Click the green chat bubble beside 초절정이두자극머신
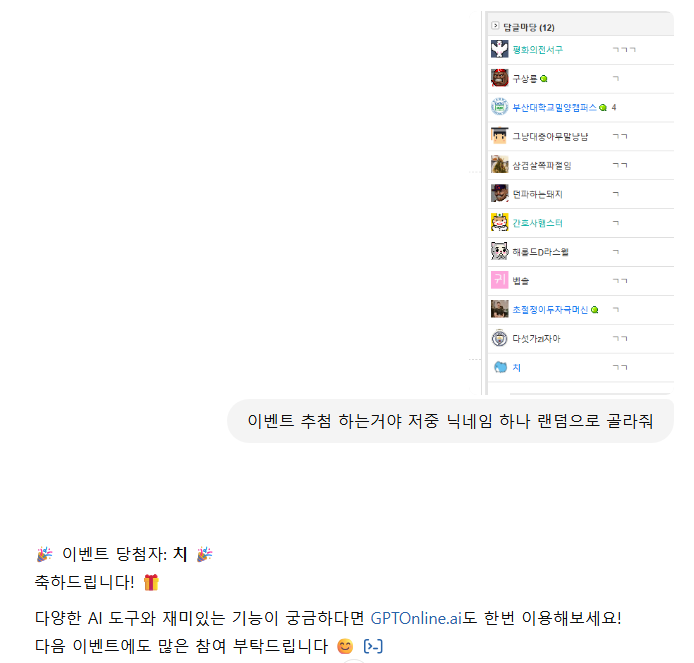The image size is (694, 663). click(594, 310)
